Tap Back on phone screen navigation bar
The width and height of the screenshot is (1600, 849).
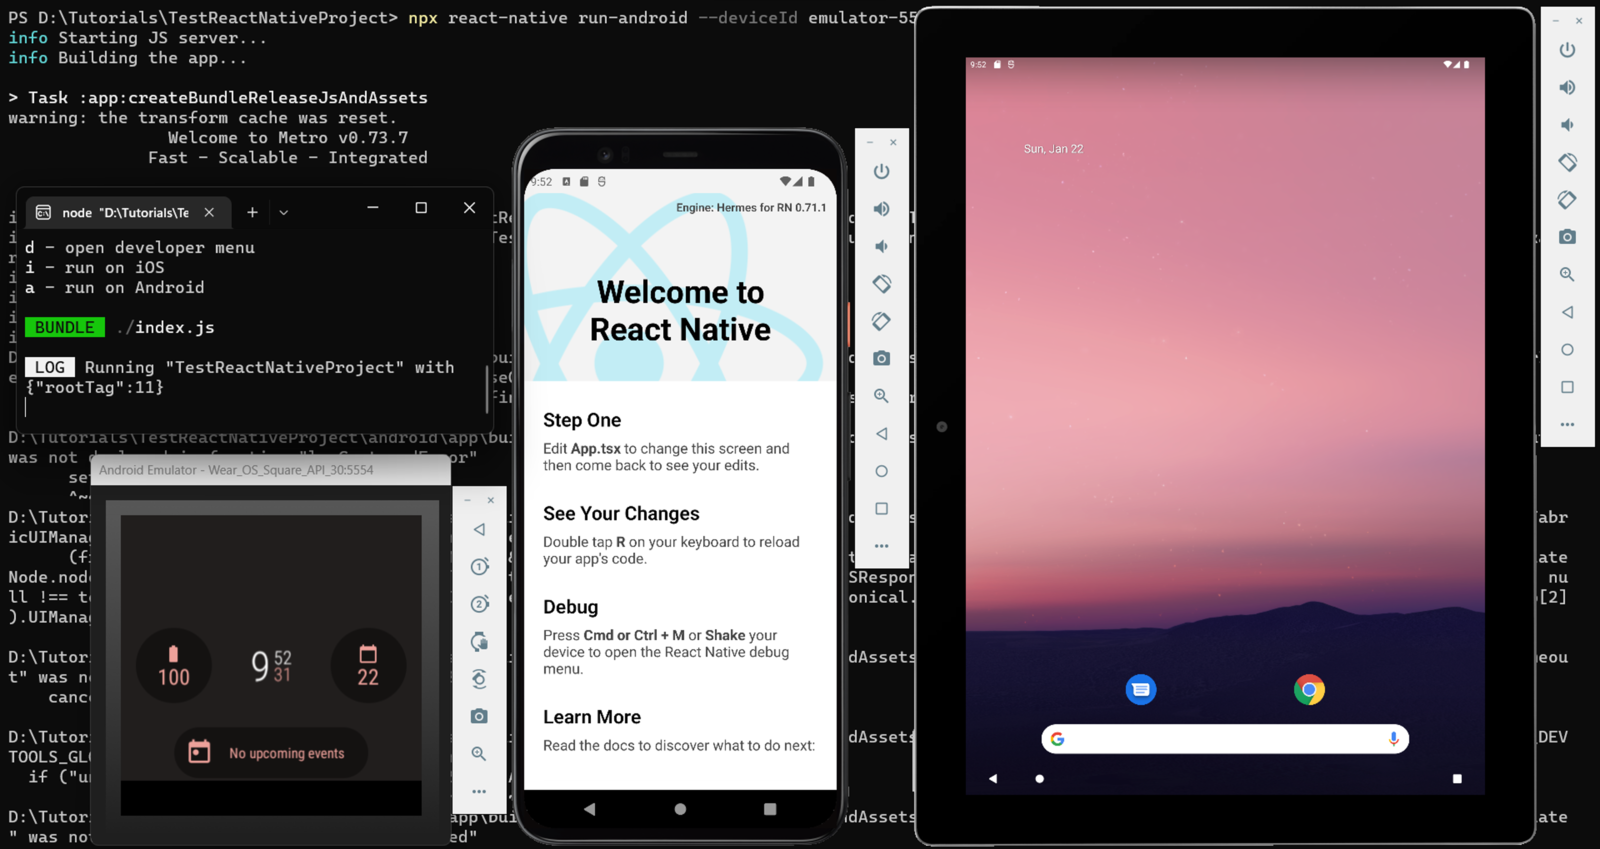point(589,809)
